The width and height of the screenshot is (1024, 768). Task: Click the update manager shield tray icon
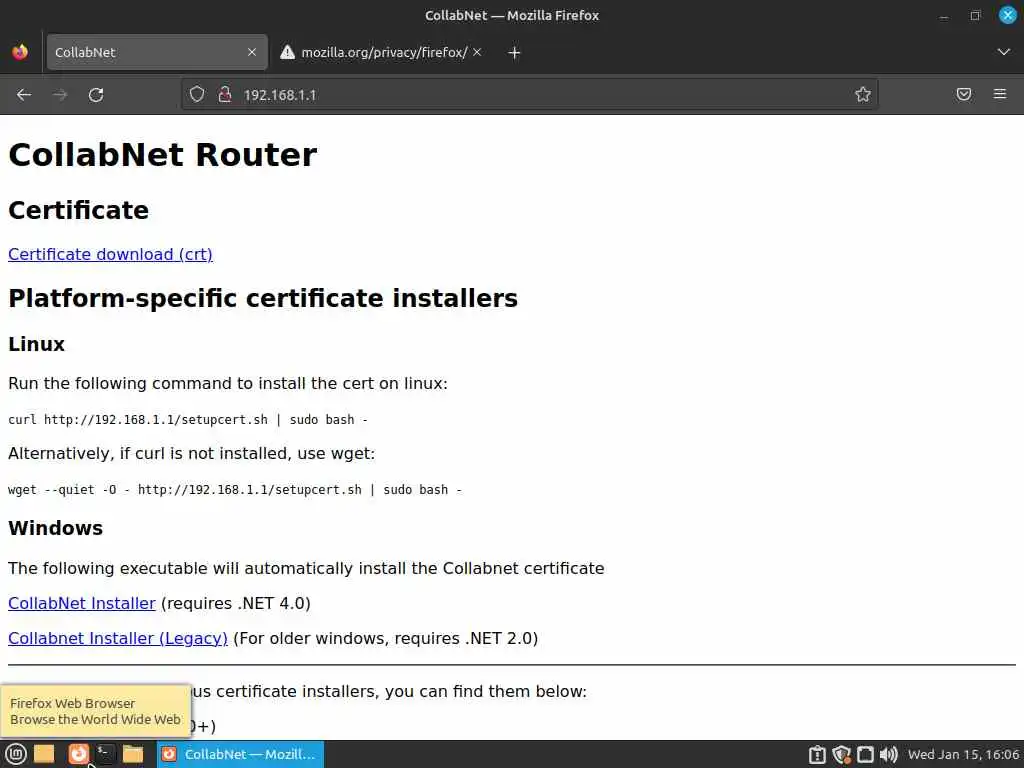point(842,755)
